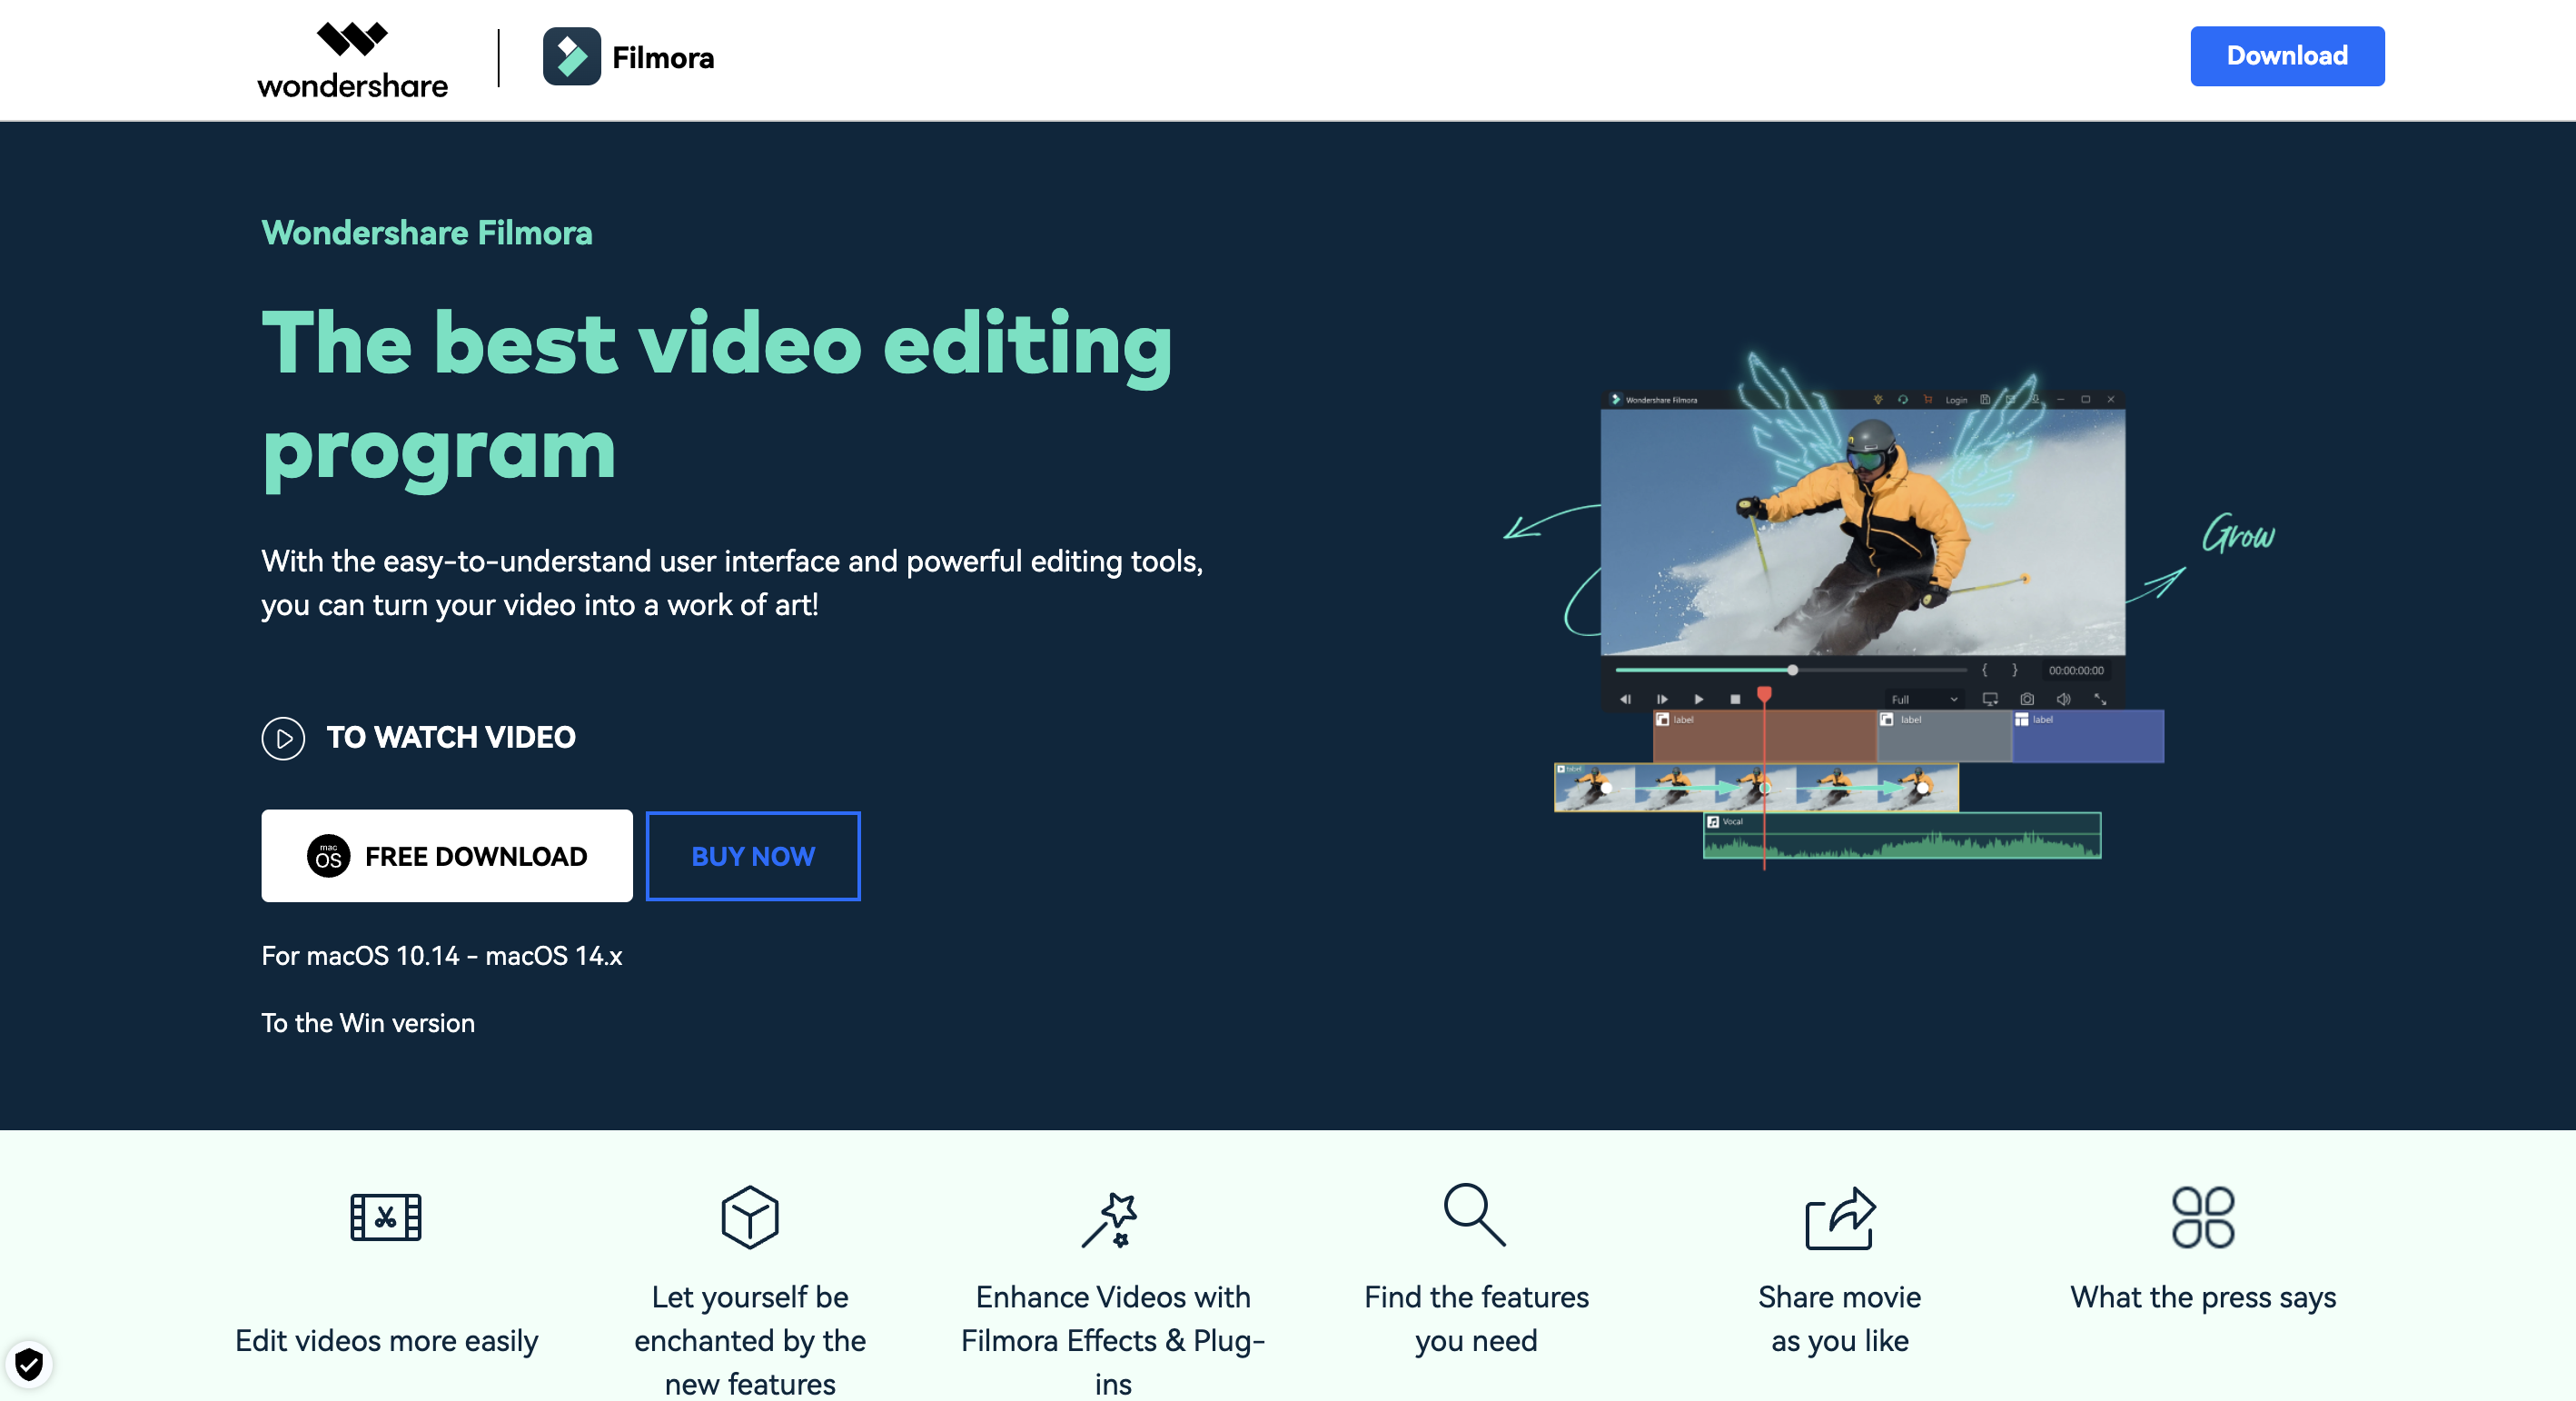Click the green Vocal audio track
The height and width of the screenshot is (1401, 2576).
pyautogui.click(x=1901, y=836)
